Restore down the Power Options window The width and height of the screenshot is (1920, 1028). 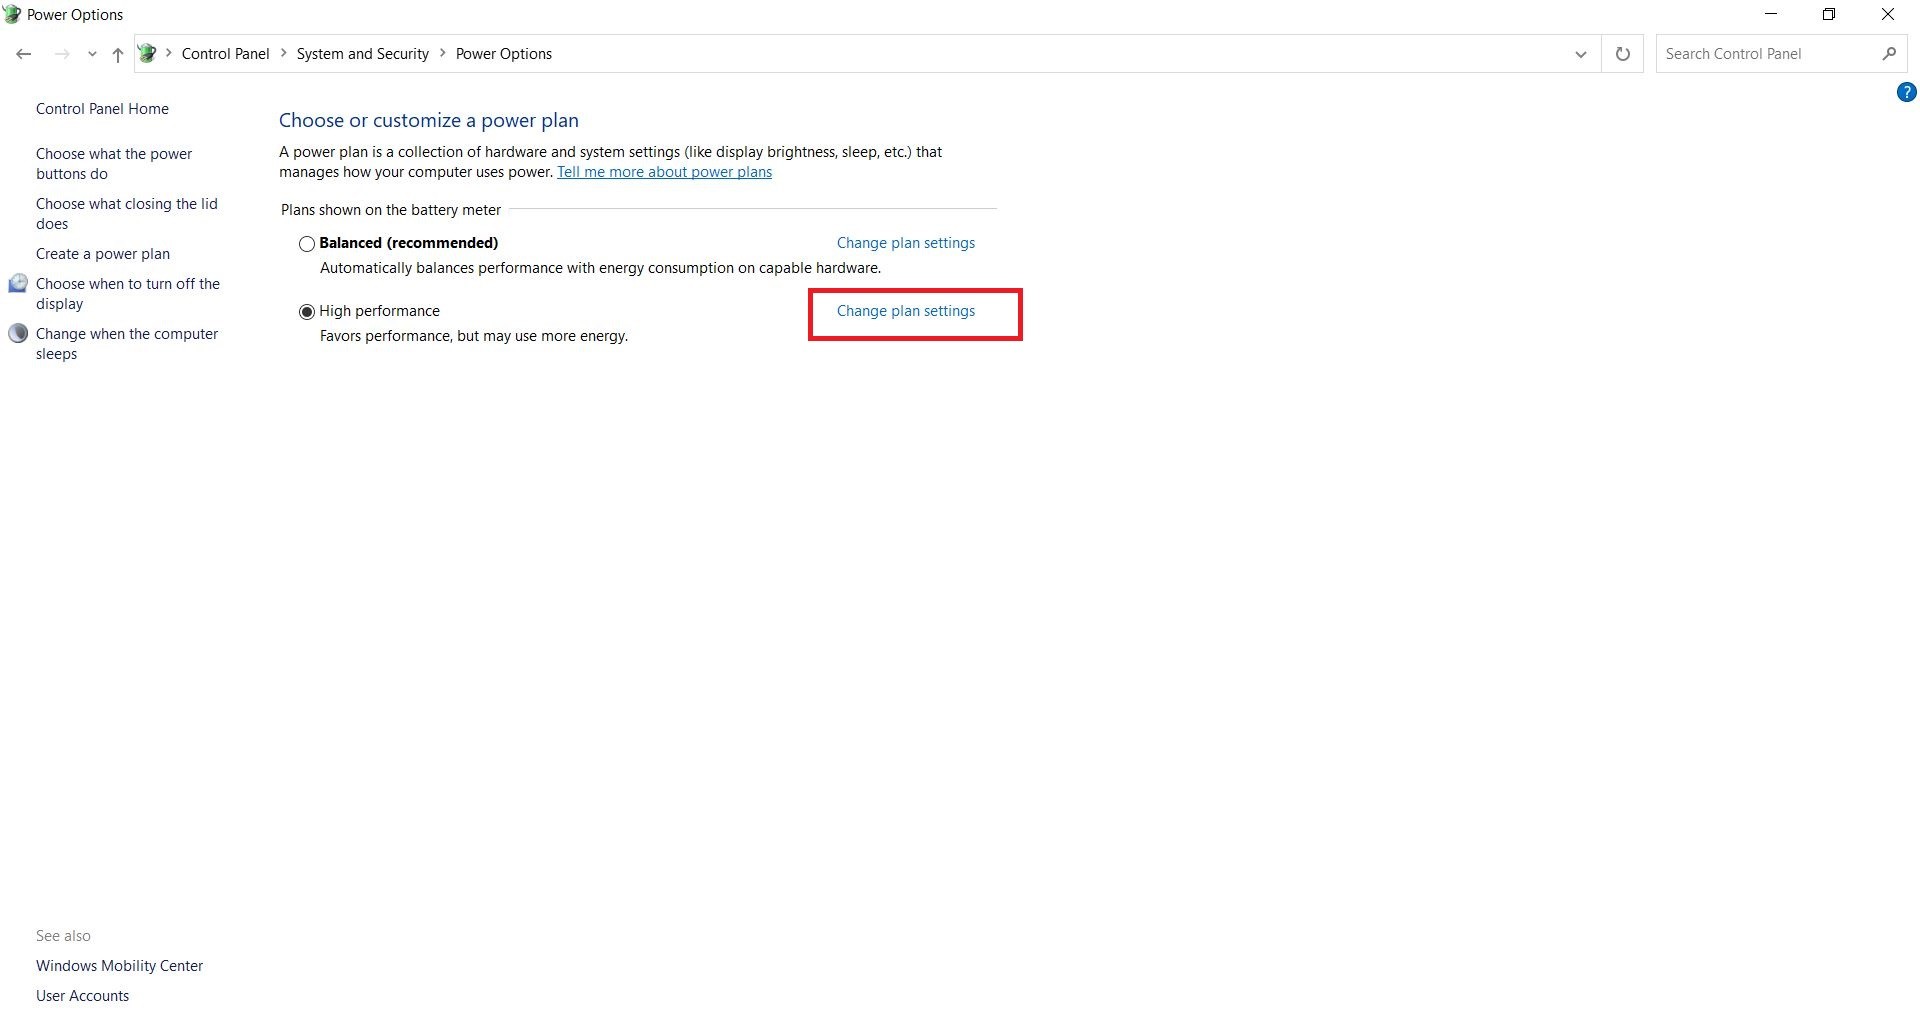(1829, 14)
